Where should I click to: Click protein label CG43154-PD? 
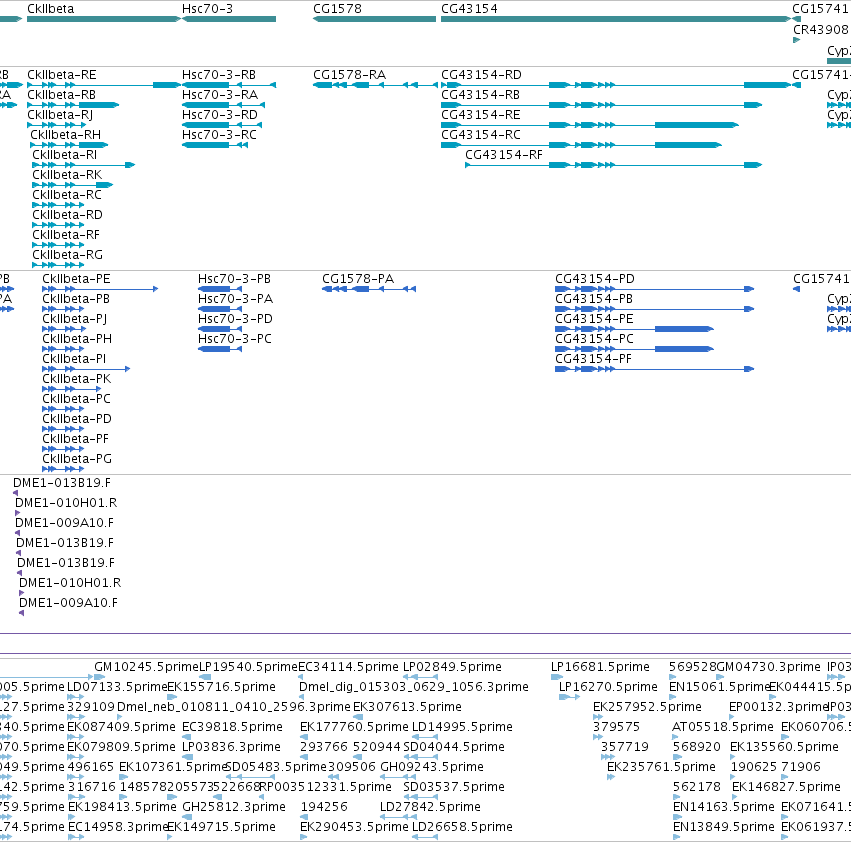tap(595, 279)
